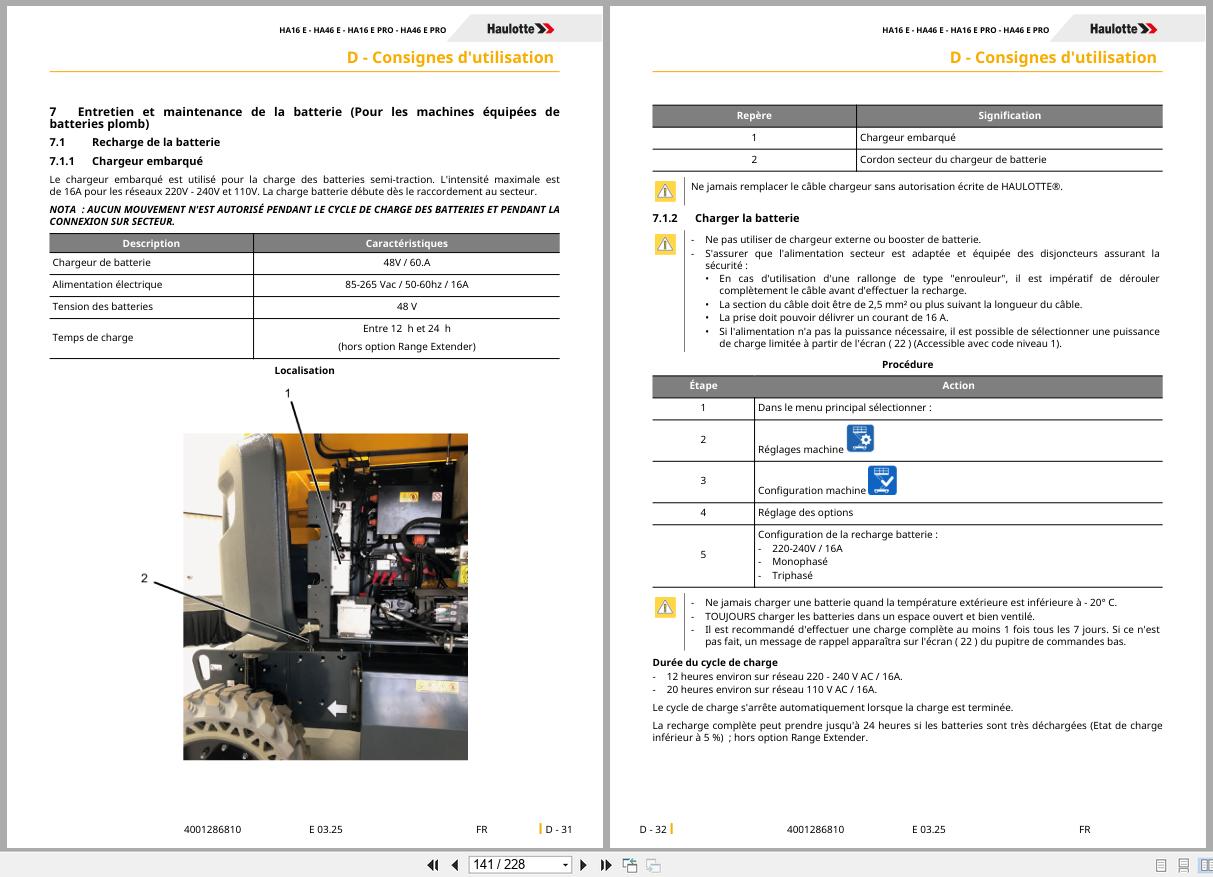This screenshot has width=1213, height=877.
Task: Click the left page 'D - Consignes d'utilisation' title
Action: 450,58
